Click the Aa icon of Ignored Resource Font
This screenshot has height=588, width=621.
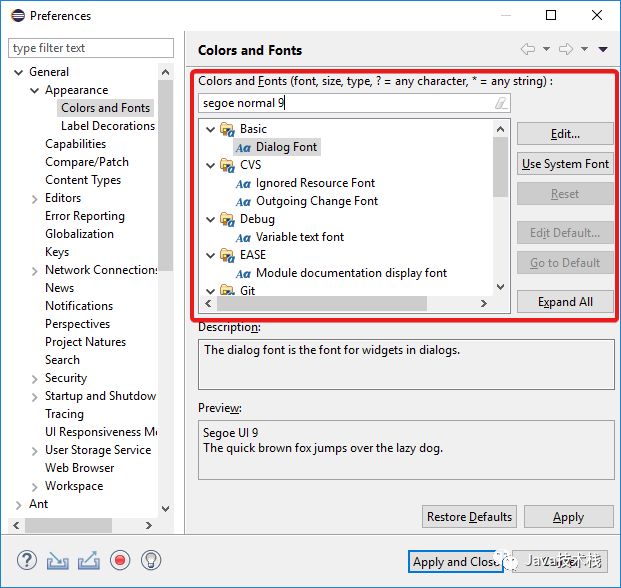click(243, 184)
